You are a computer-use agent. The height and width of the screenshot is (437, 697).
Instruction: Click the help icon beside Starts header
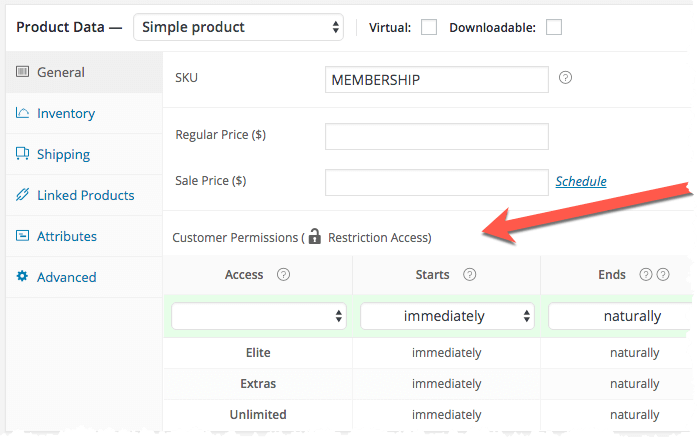tap(469, 275)
